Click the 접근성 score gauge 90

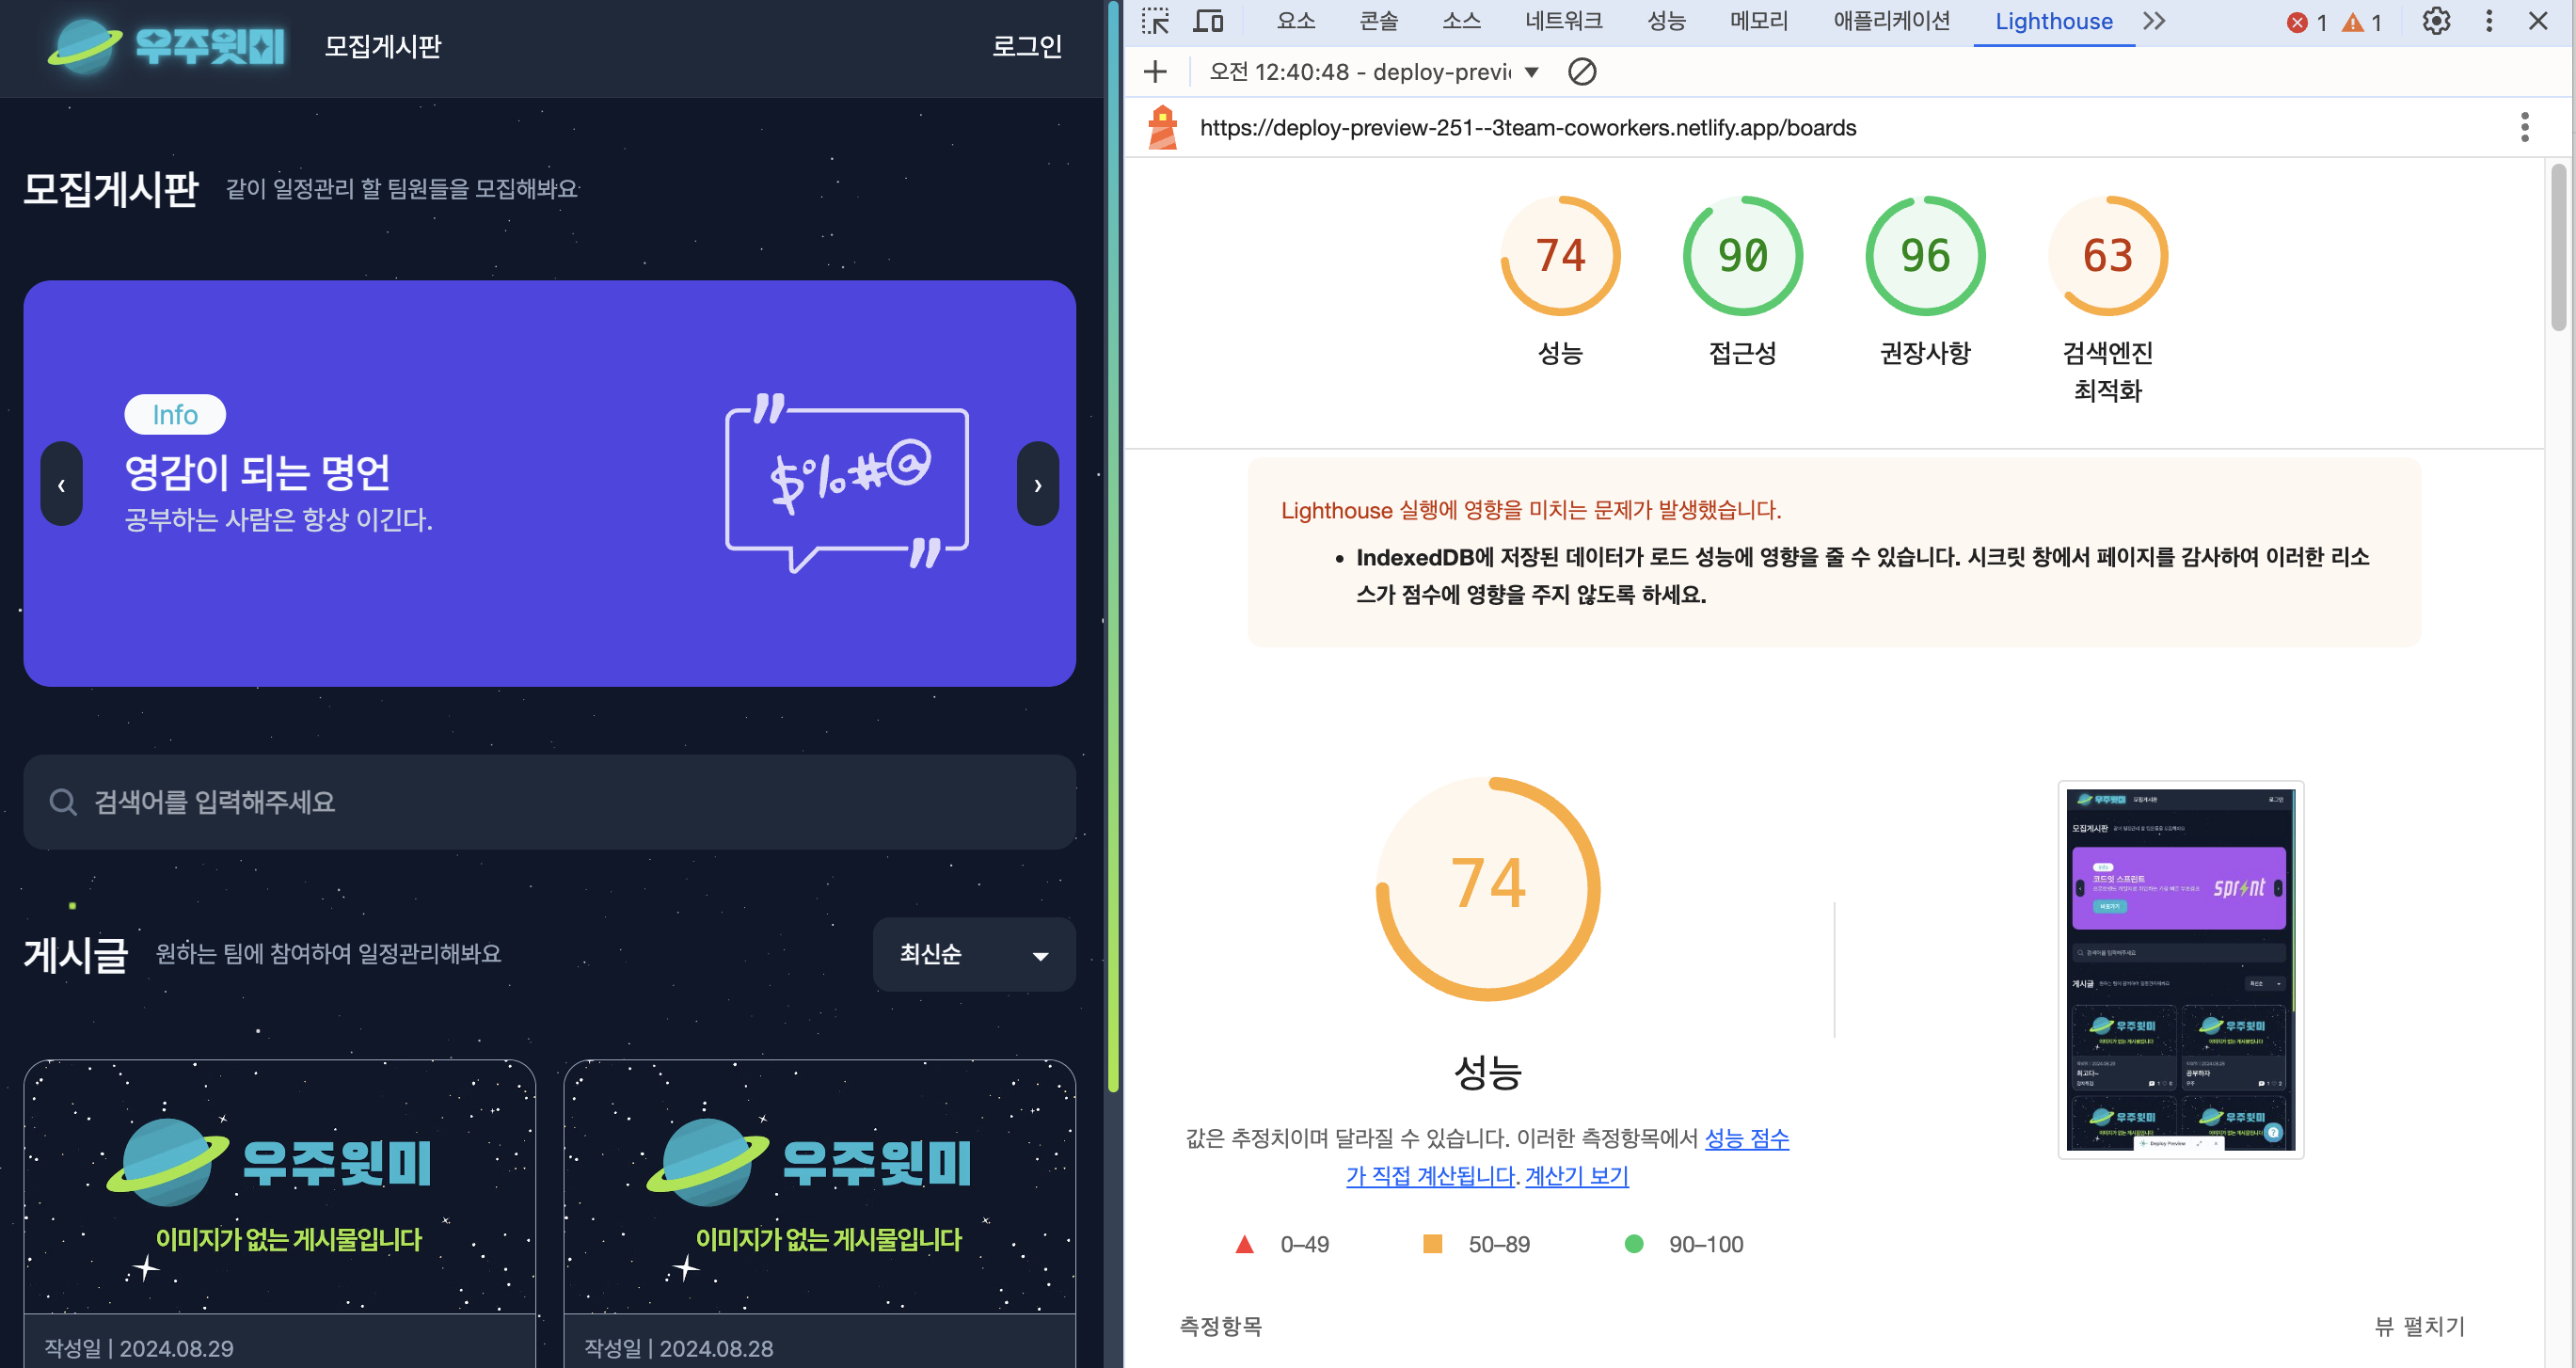pyautogui.click(x=1742, y=256)
